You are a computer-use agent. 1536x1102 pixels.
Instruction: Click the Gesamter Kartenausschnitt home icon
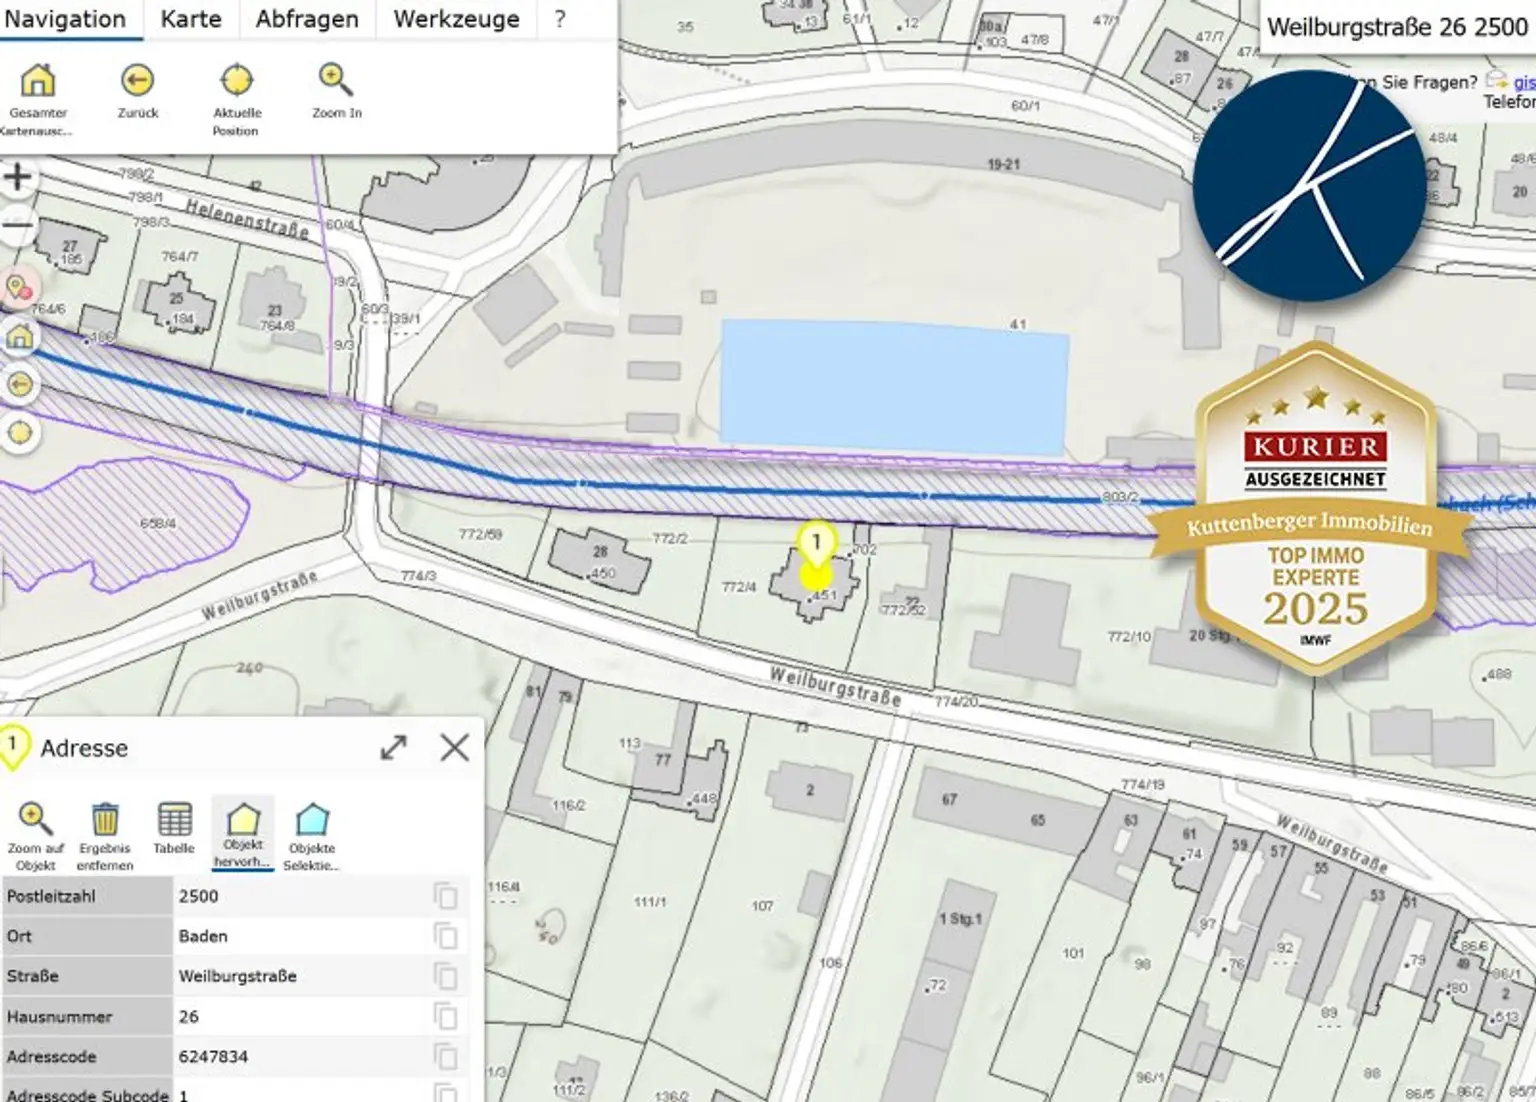click(x=38, y=81)
